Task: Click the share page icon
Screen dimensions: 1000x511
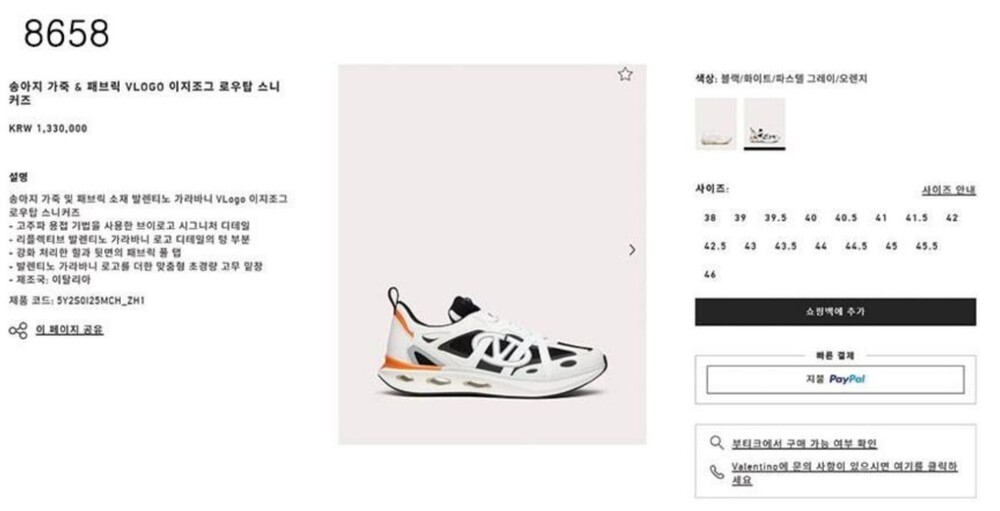Action: pyautogui.click(x=18, y=330)
